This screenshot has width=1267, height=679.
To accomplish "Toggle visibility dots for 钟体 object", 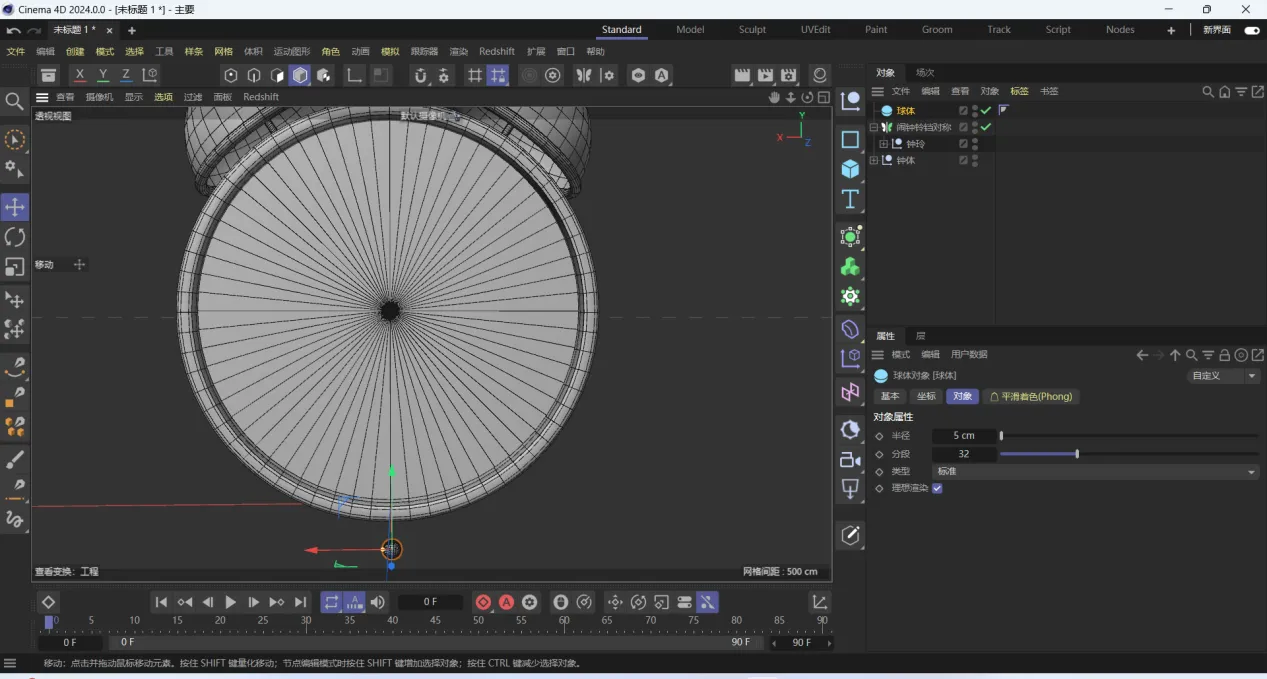I will click(975, 160).
